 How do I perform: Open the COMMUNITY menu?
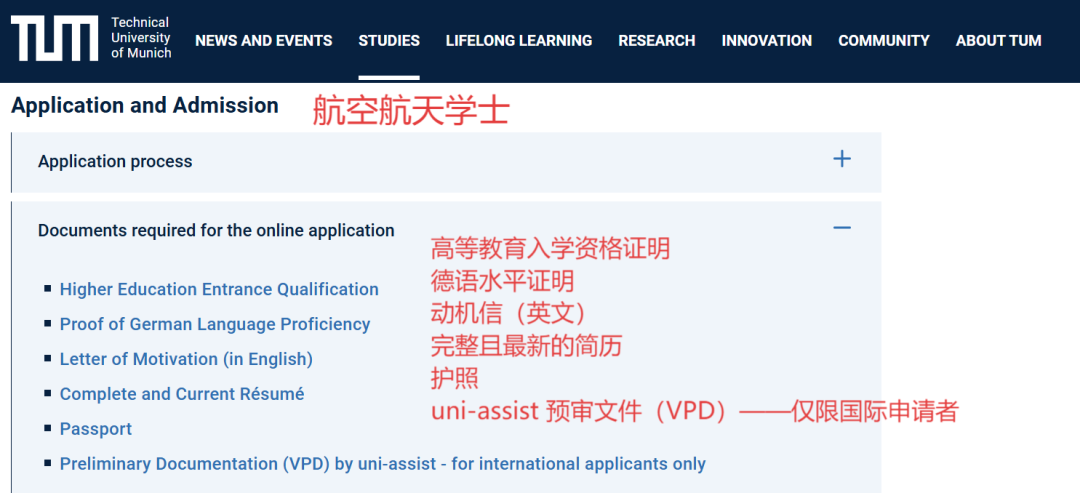(x=884, y=41)
